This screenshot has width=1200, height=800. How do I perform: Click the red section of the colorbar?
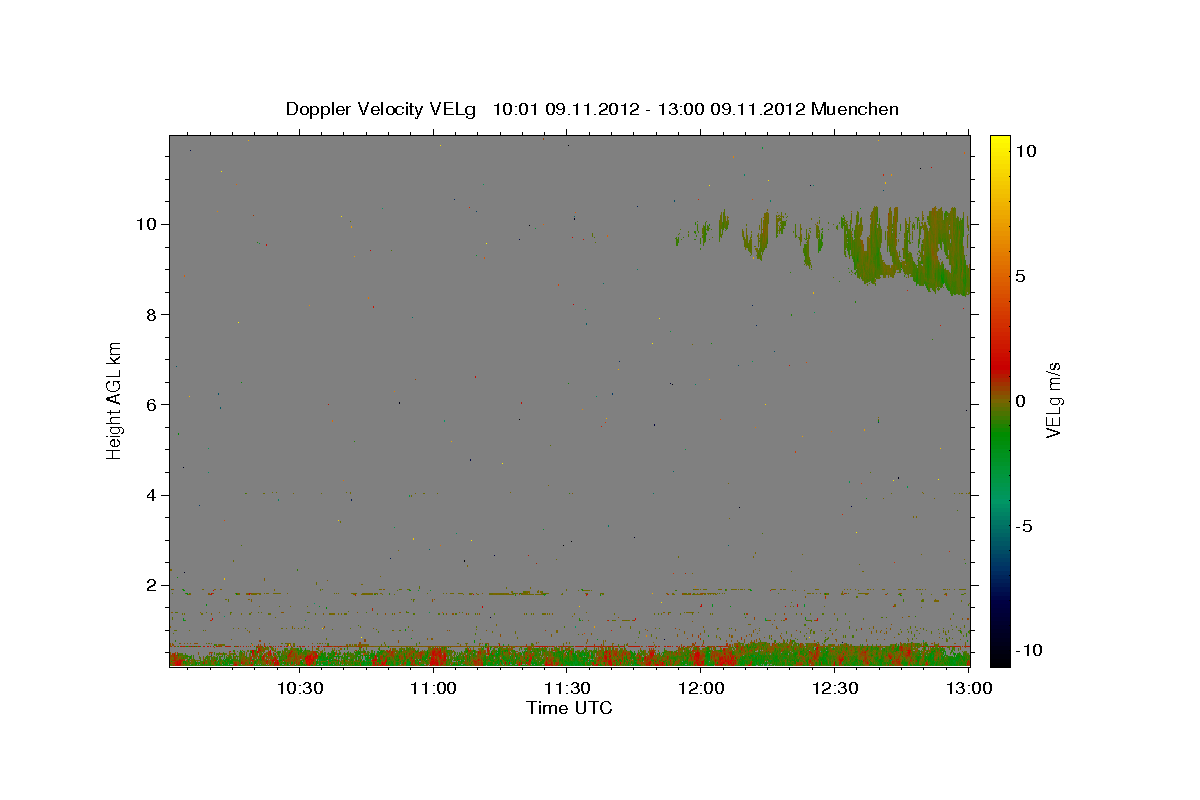1000,365
